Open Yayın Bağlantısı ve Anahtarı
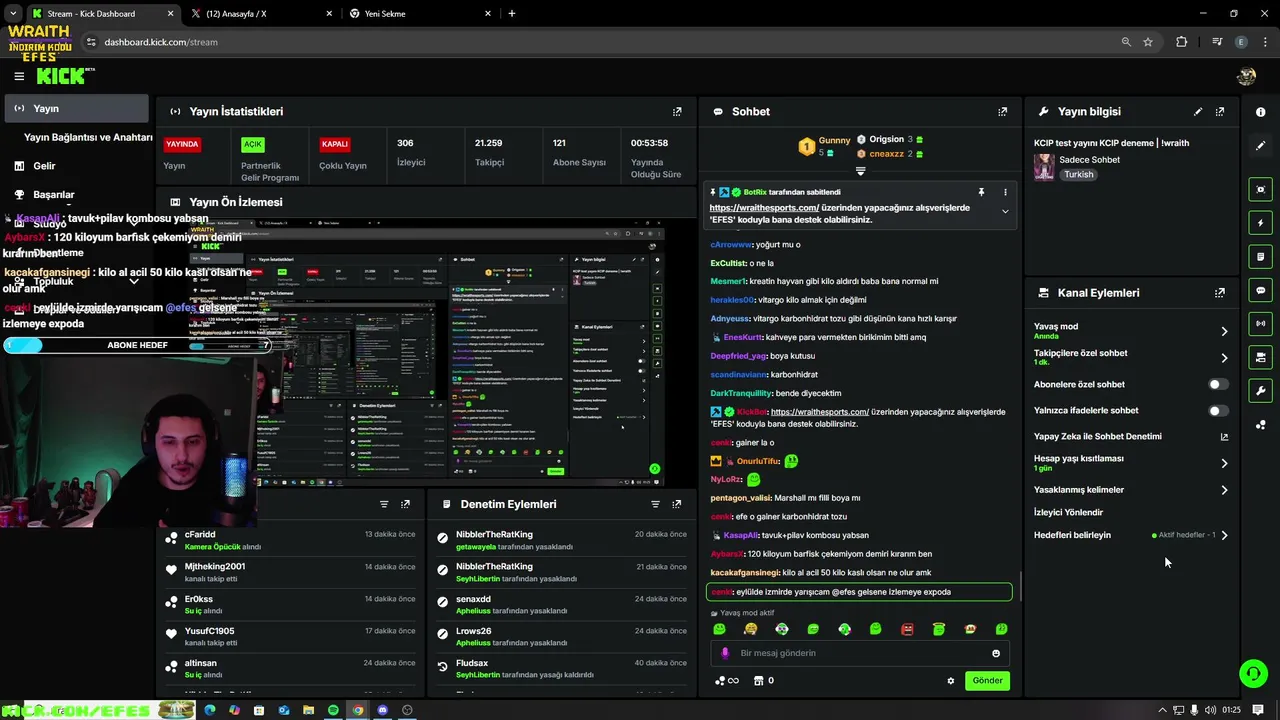 88,137
